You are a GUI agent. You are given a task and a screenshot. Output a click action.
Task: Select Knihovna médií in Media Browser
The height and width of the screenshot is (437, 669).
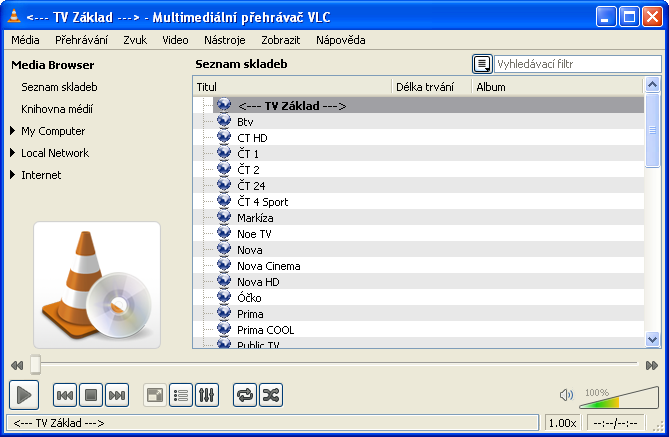[57, 109]
